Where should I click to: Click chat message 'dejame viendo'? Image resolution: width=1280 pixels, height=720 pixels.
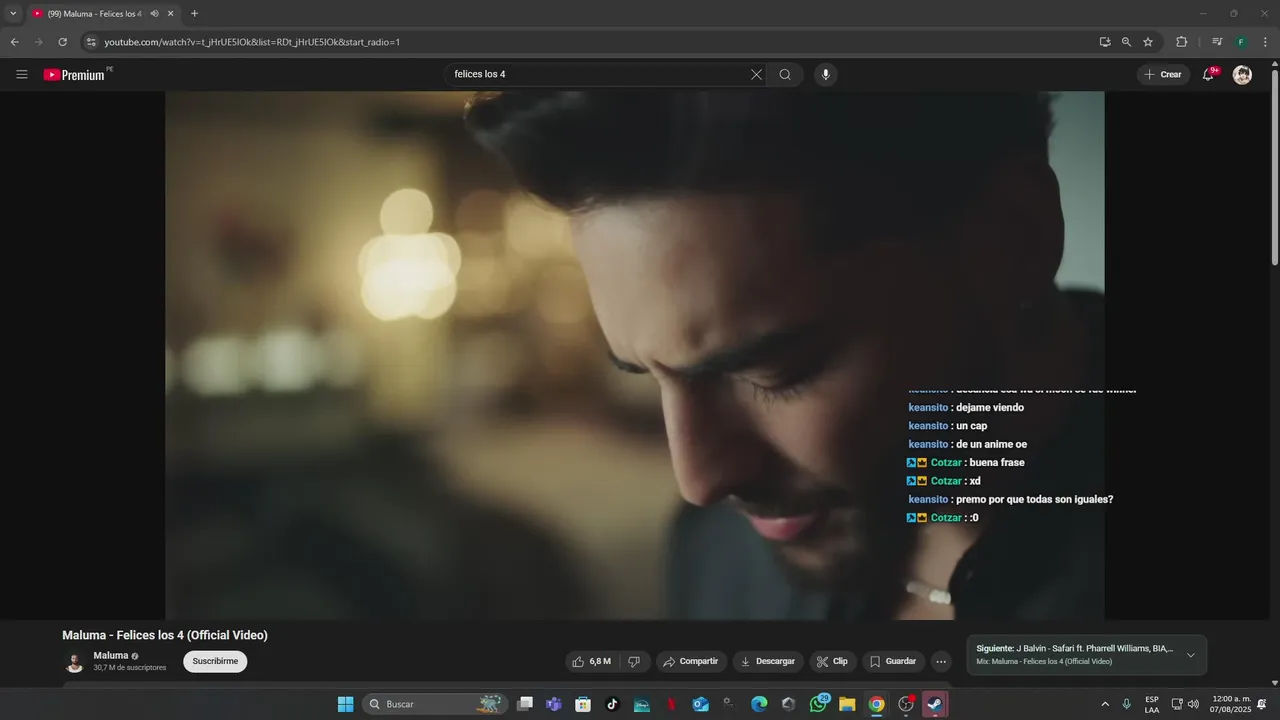pos(990,408)
